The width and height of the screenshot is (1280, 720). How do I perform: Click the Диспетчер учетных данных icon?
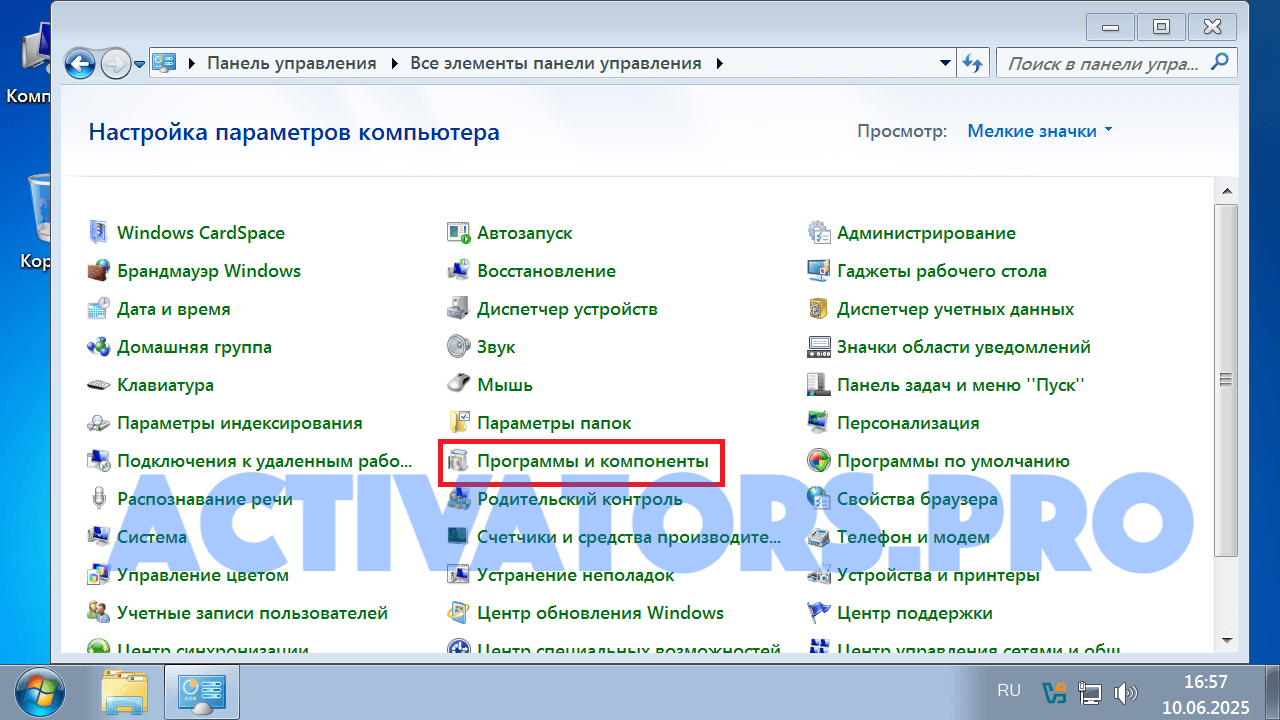point(818,309)
